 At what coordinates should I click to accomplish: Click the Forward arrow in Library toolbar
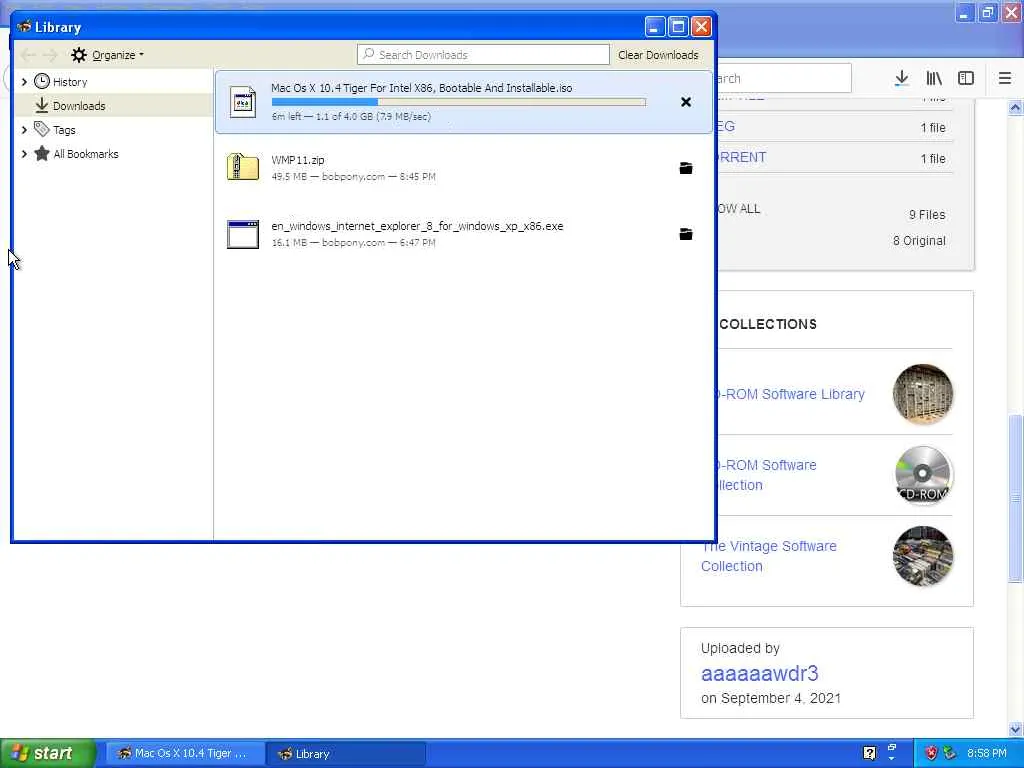tap(50, 55)
